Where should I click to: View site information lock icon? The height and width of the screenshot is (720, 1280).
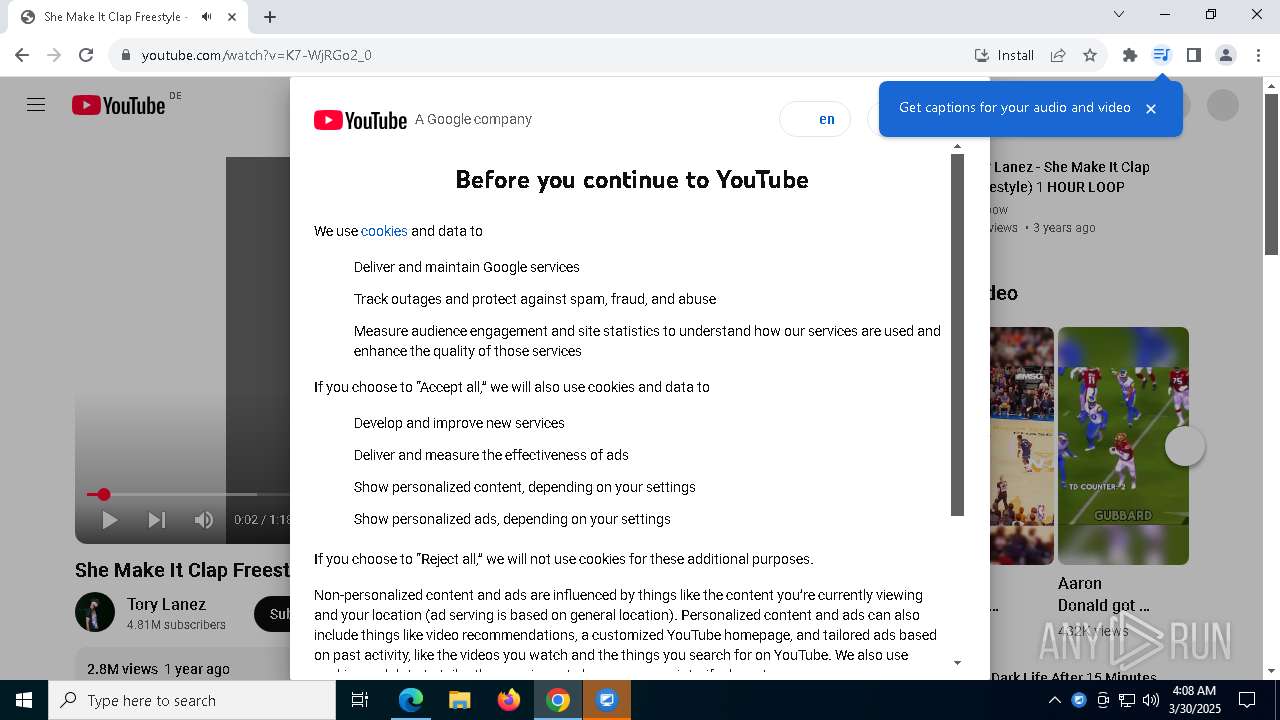pyautogui.click(x=125, y=55)
